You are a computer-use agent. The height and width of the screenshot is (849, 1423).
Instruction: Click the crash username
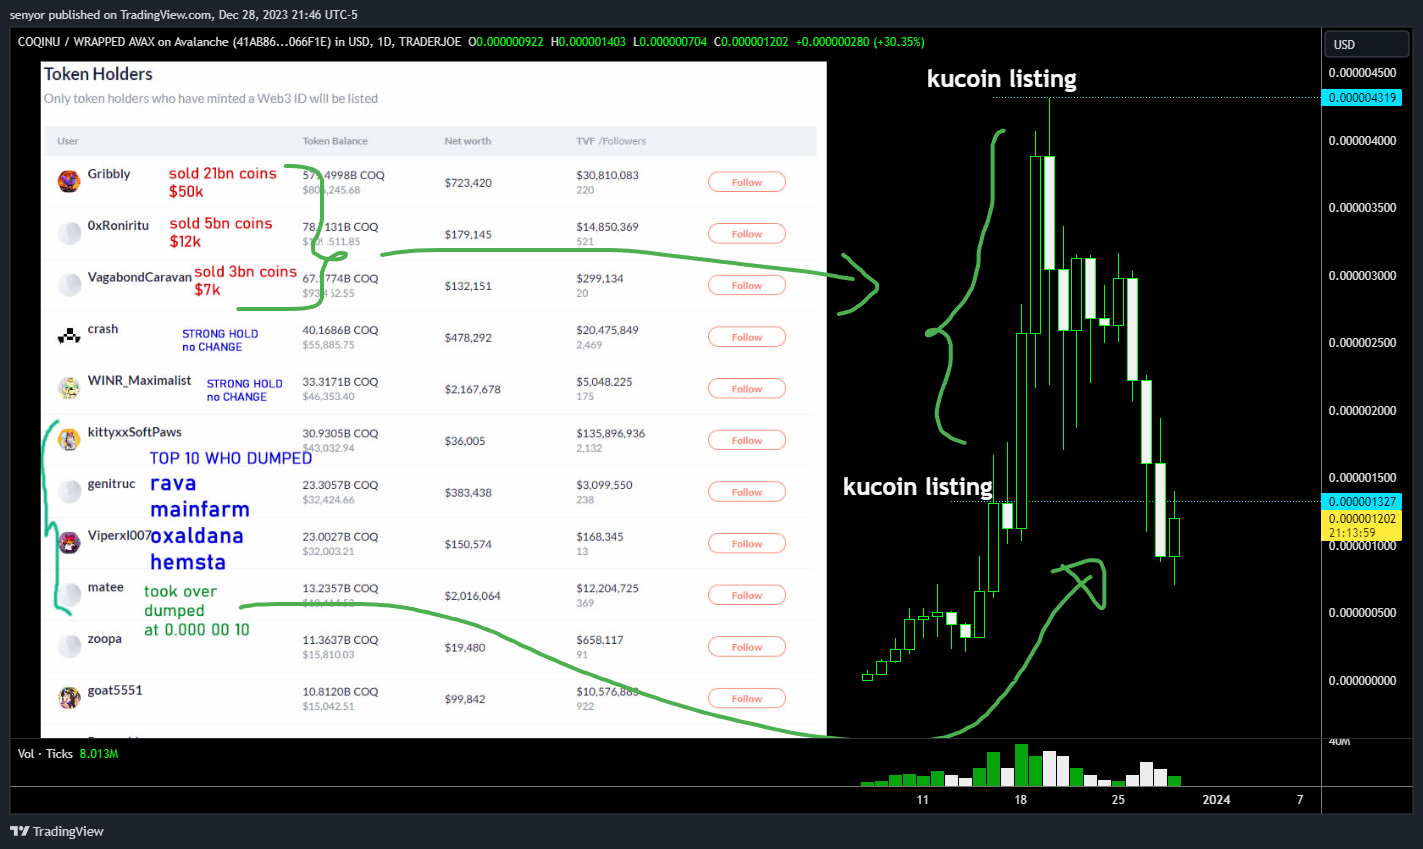point(103,329)
